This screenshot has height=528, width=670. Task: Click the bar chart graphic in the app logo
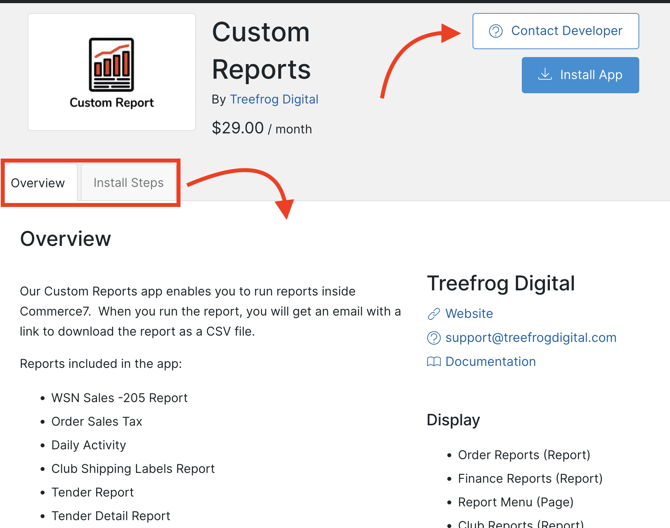click(x=112, y=65)
